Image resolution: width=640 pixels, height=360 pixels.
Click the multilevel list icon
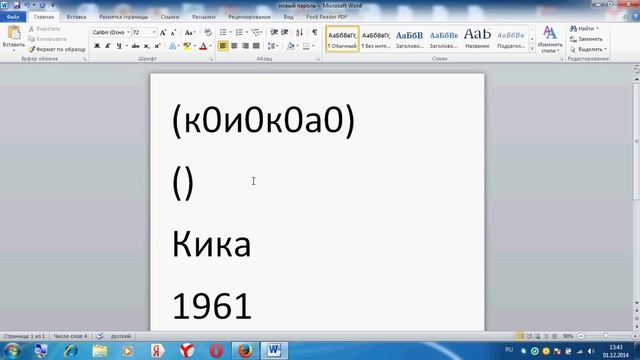[x=256, y=32]
